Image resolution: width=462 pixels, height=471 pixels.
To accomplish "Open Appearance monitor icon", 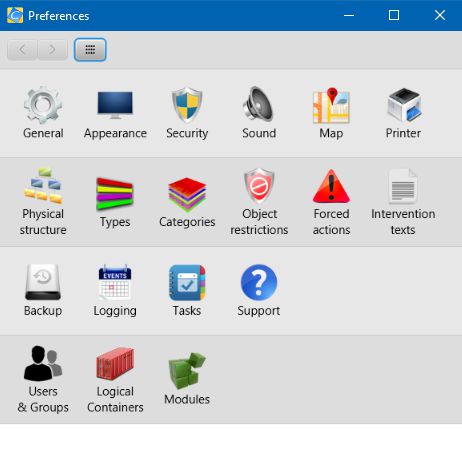I will click(x=115, y=105).
